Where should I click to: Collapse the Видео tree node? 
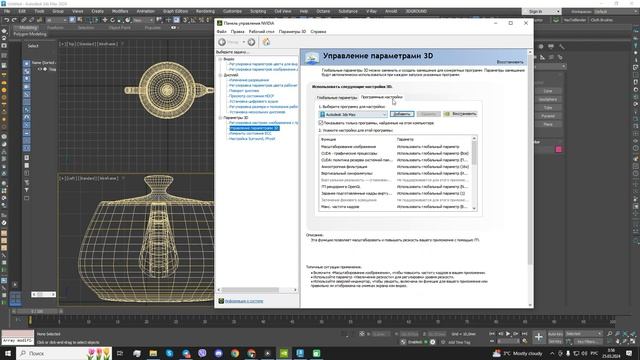pyautogui.click(x=220, y=59)
